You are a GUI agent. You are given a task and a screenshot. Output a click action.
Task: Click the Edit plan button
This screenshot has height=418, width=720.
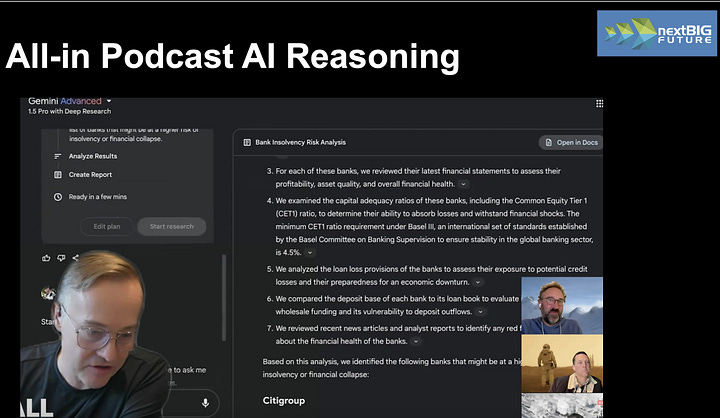(107, 226)
